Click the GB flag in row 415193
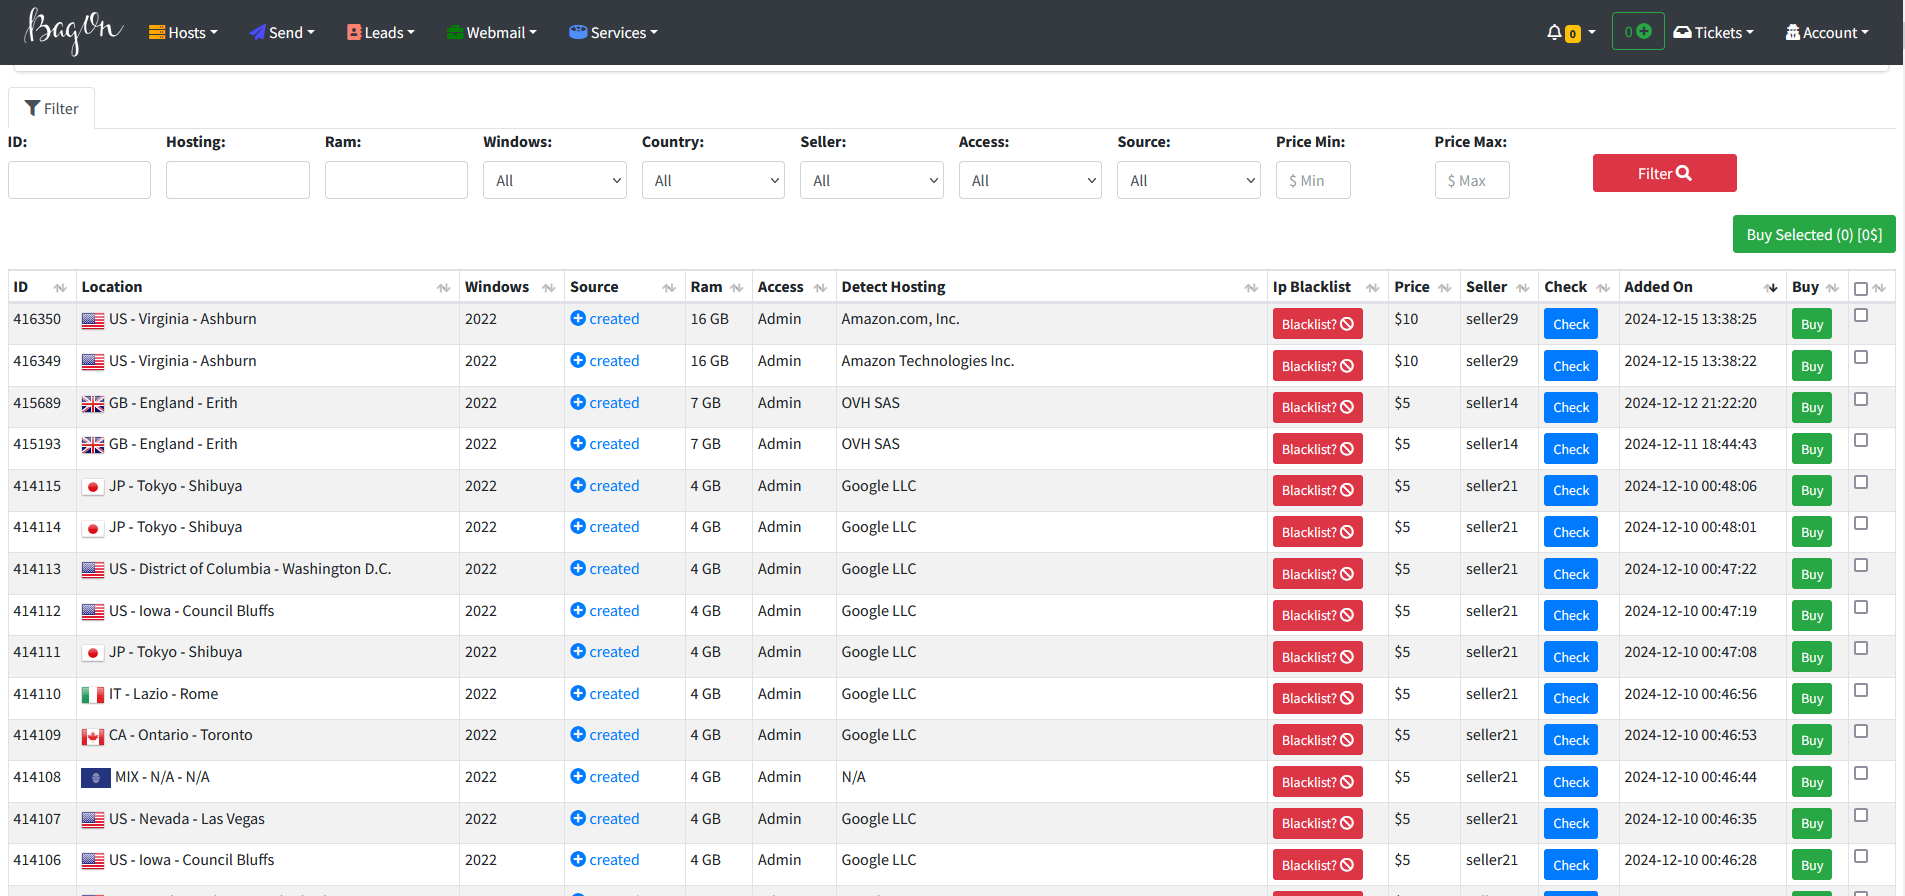Screen dimensions: 1905x896 (x=93, y=445)
